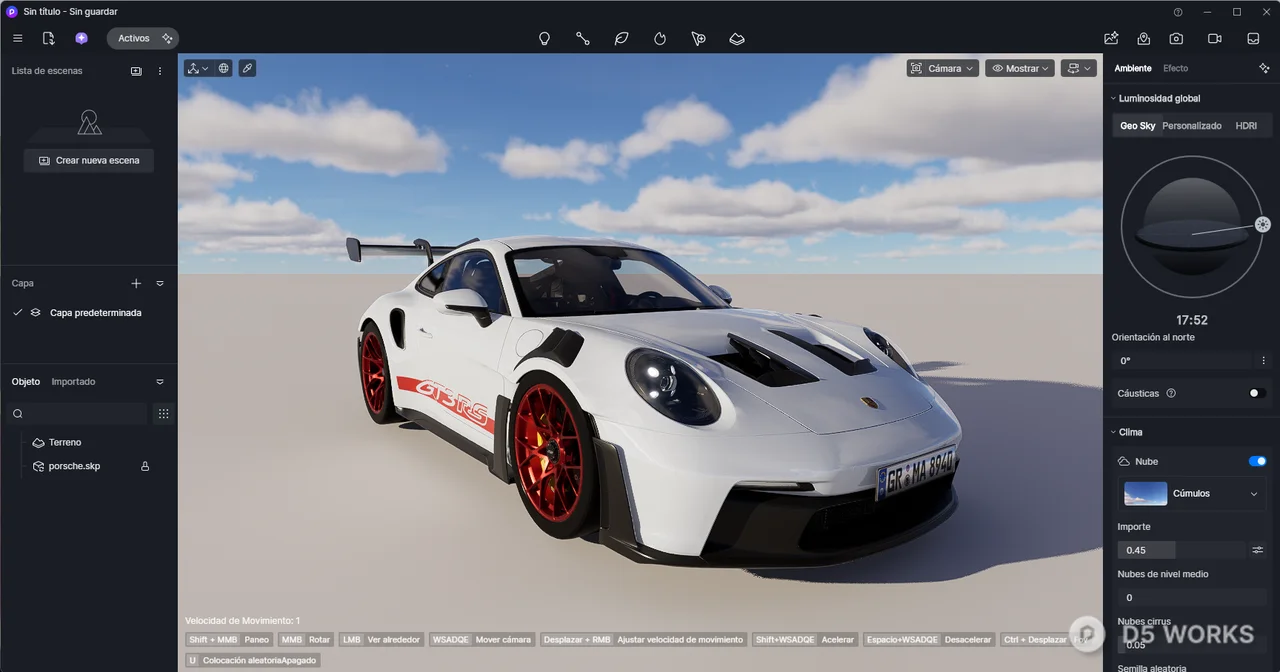Open the render queue tray icon
This screenshot has height=672, width=1280.
[x=1253, y=38]
